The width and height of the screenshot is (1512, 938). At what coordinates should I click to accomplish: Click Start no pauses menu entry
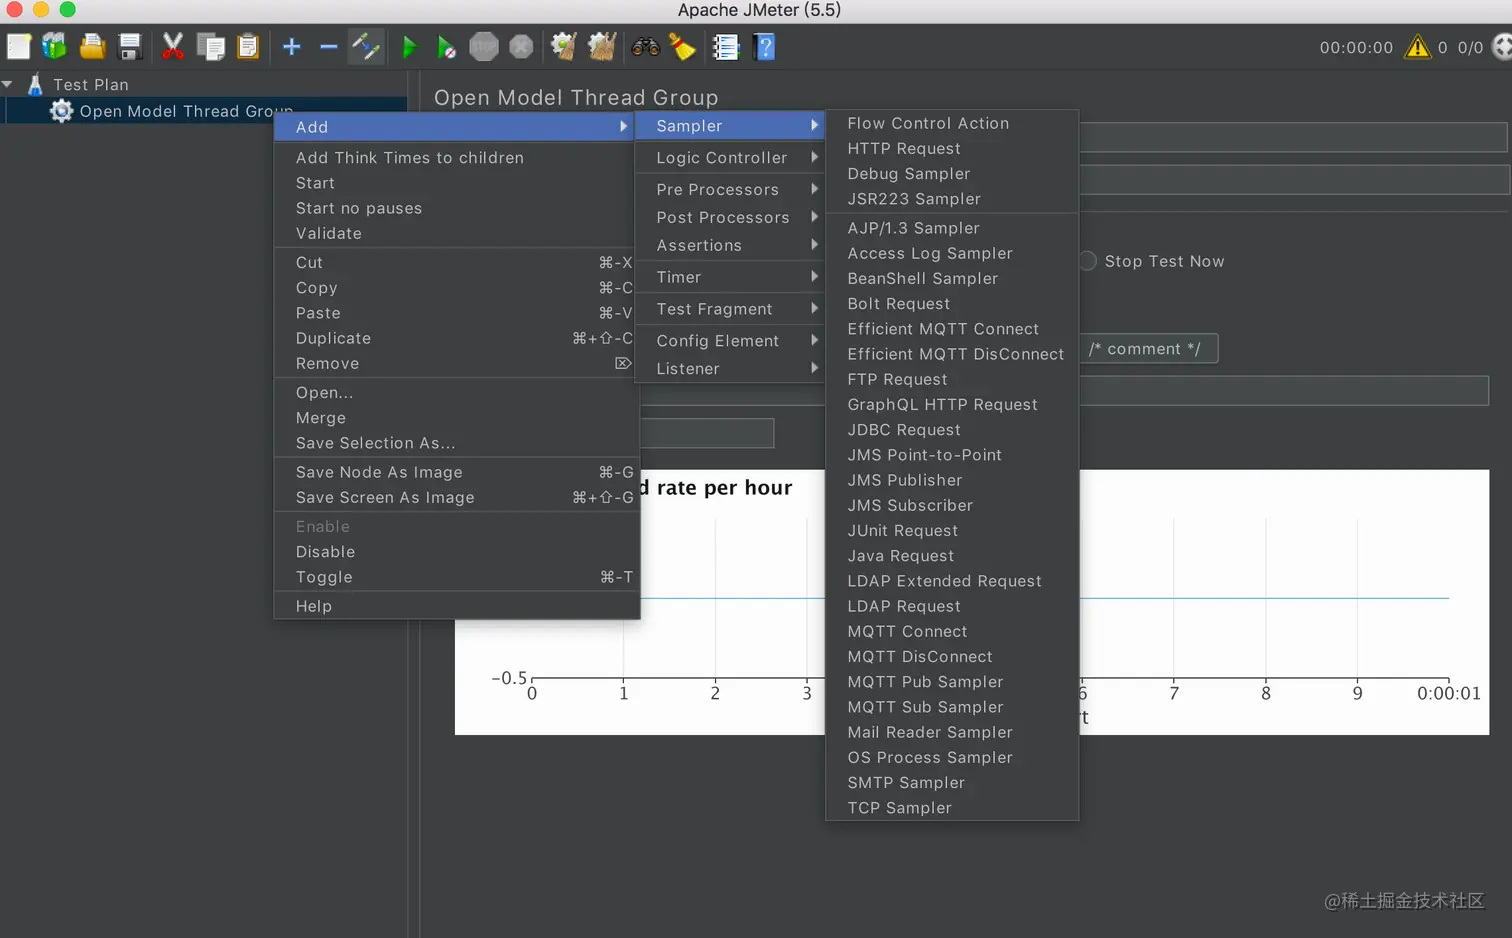tap(457, 208)
